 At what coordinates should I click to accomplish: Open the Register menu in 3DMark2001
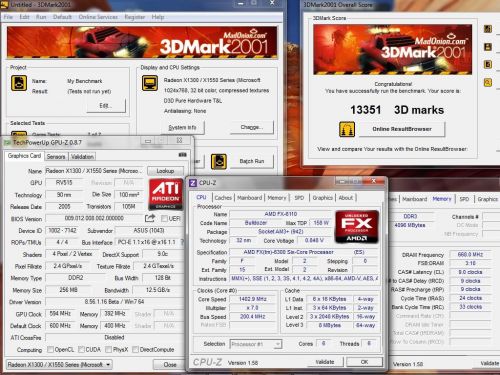tap(135, 17)
